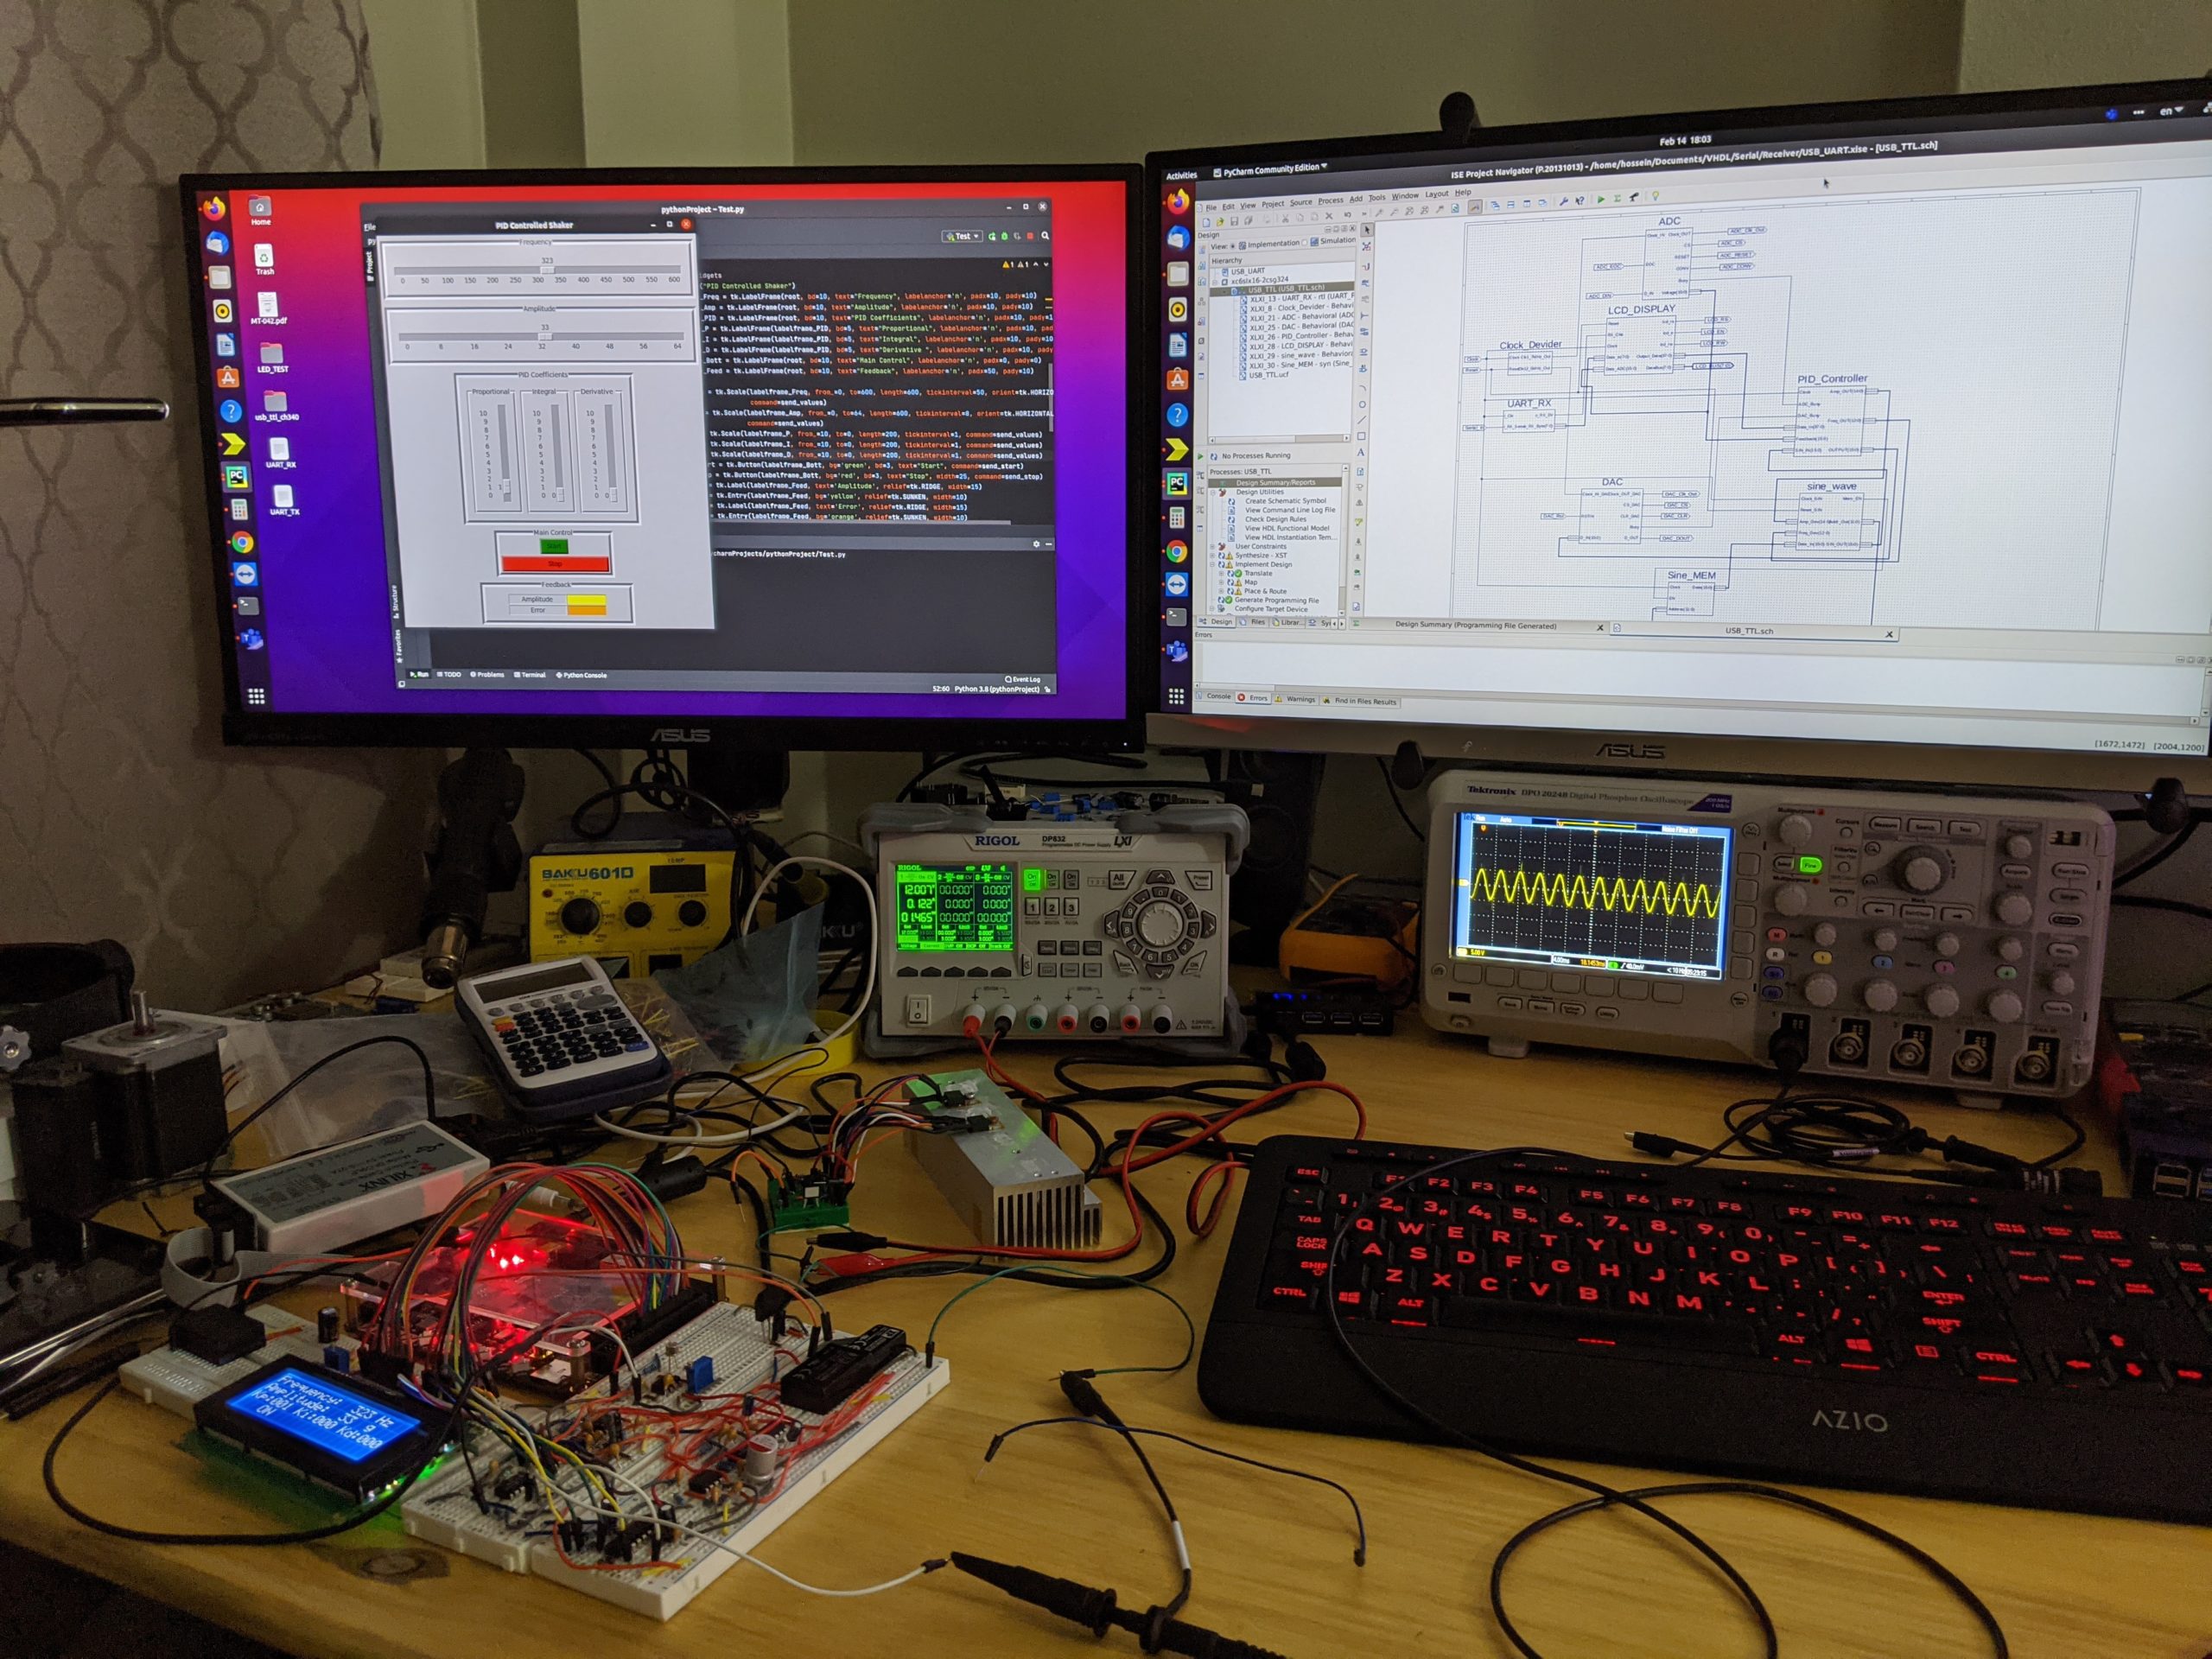
Task: Click the Debug bug icon in PyCharm toolbar
Action: coord(1005,236)
